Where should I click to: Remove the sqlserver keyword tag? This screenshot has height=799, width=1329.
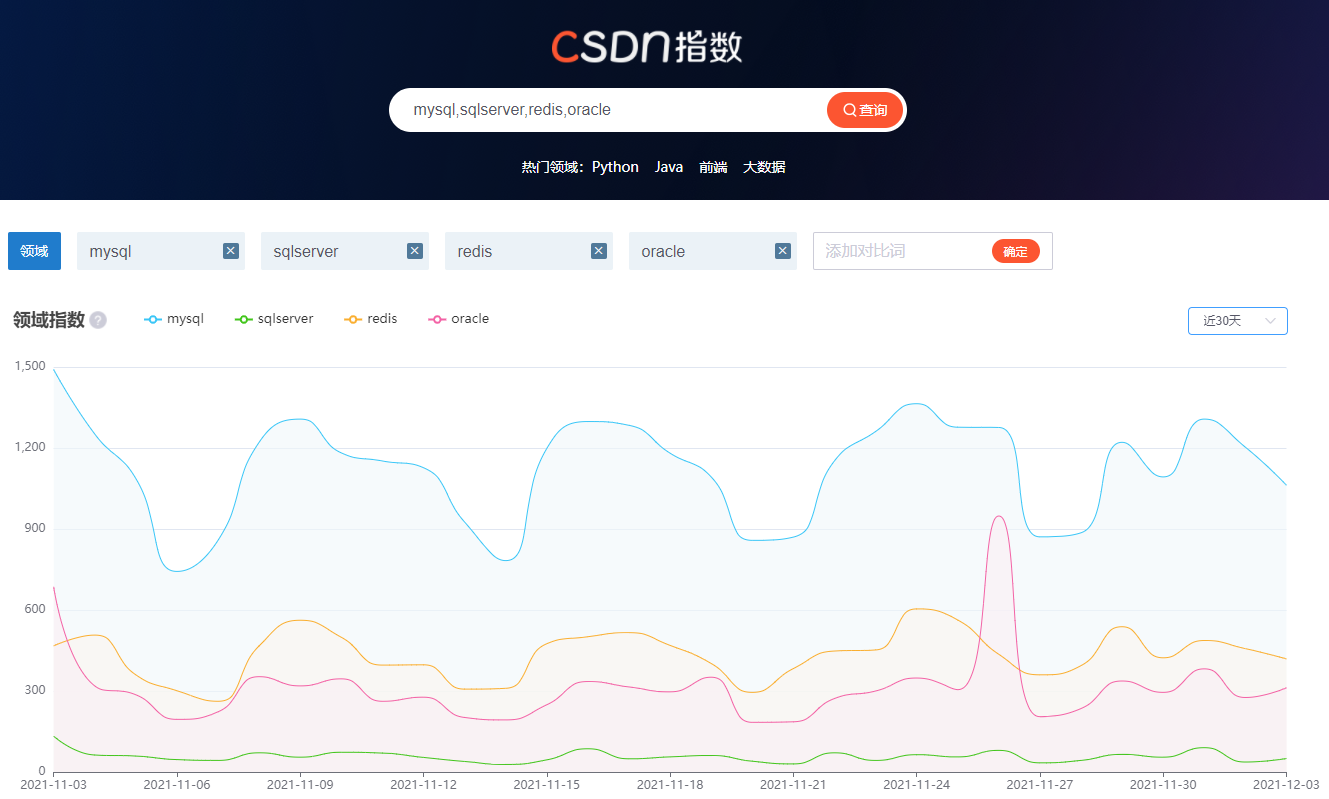[x=415, y=251]
